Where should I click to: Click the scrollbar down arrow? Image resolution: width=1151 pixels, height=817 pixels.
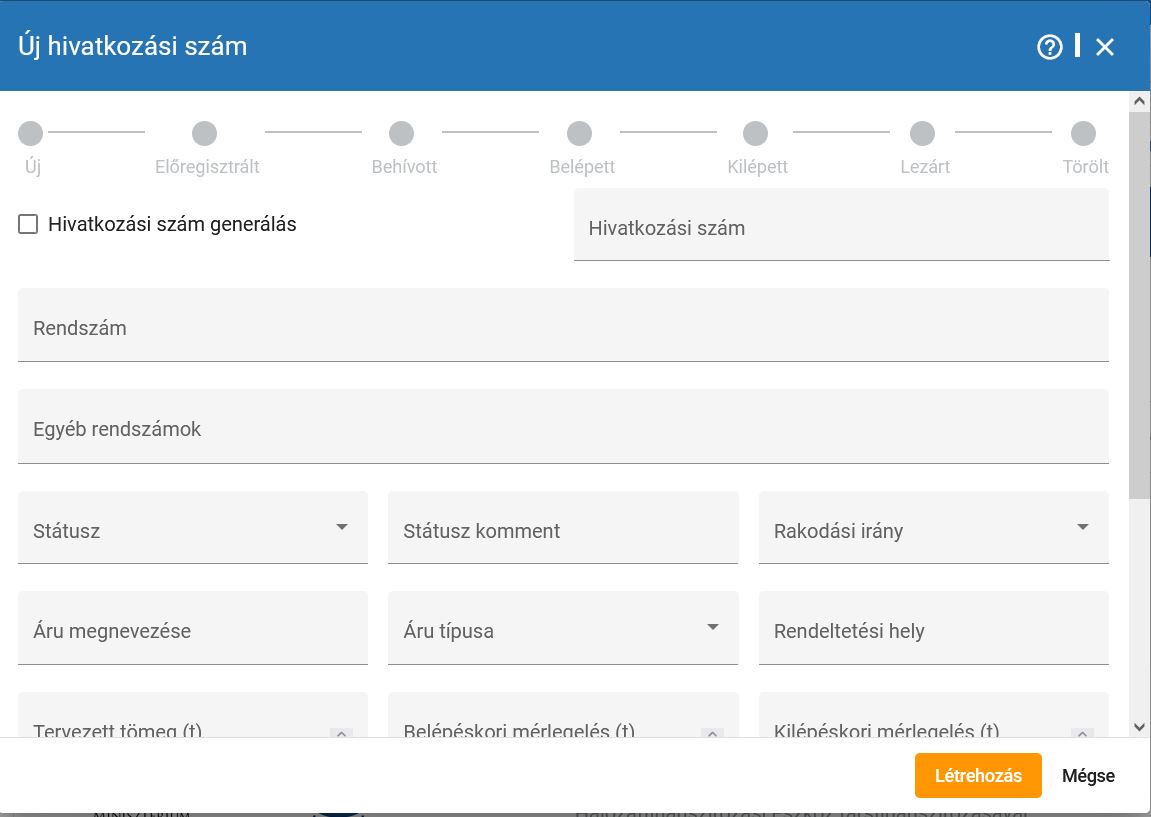(1139, 727)
